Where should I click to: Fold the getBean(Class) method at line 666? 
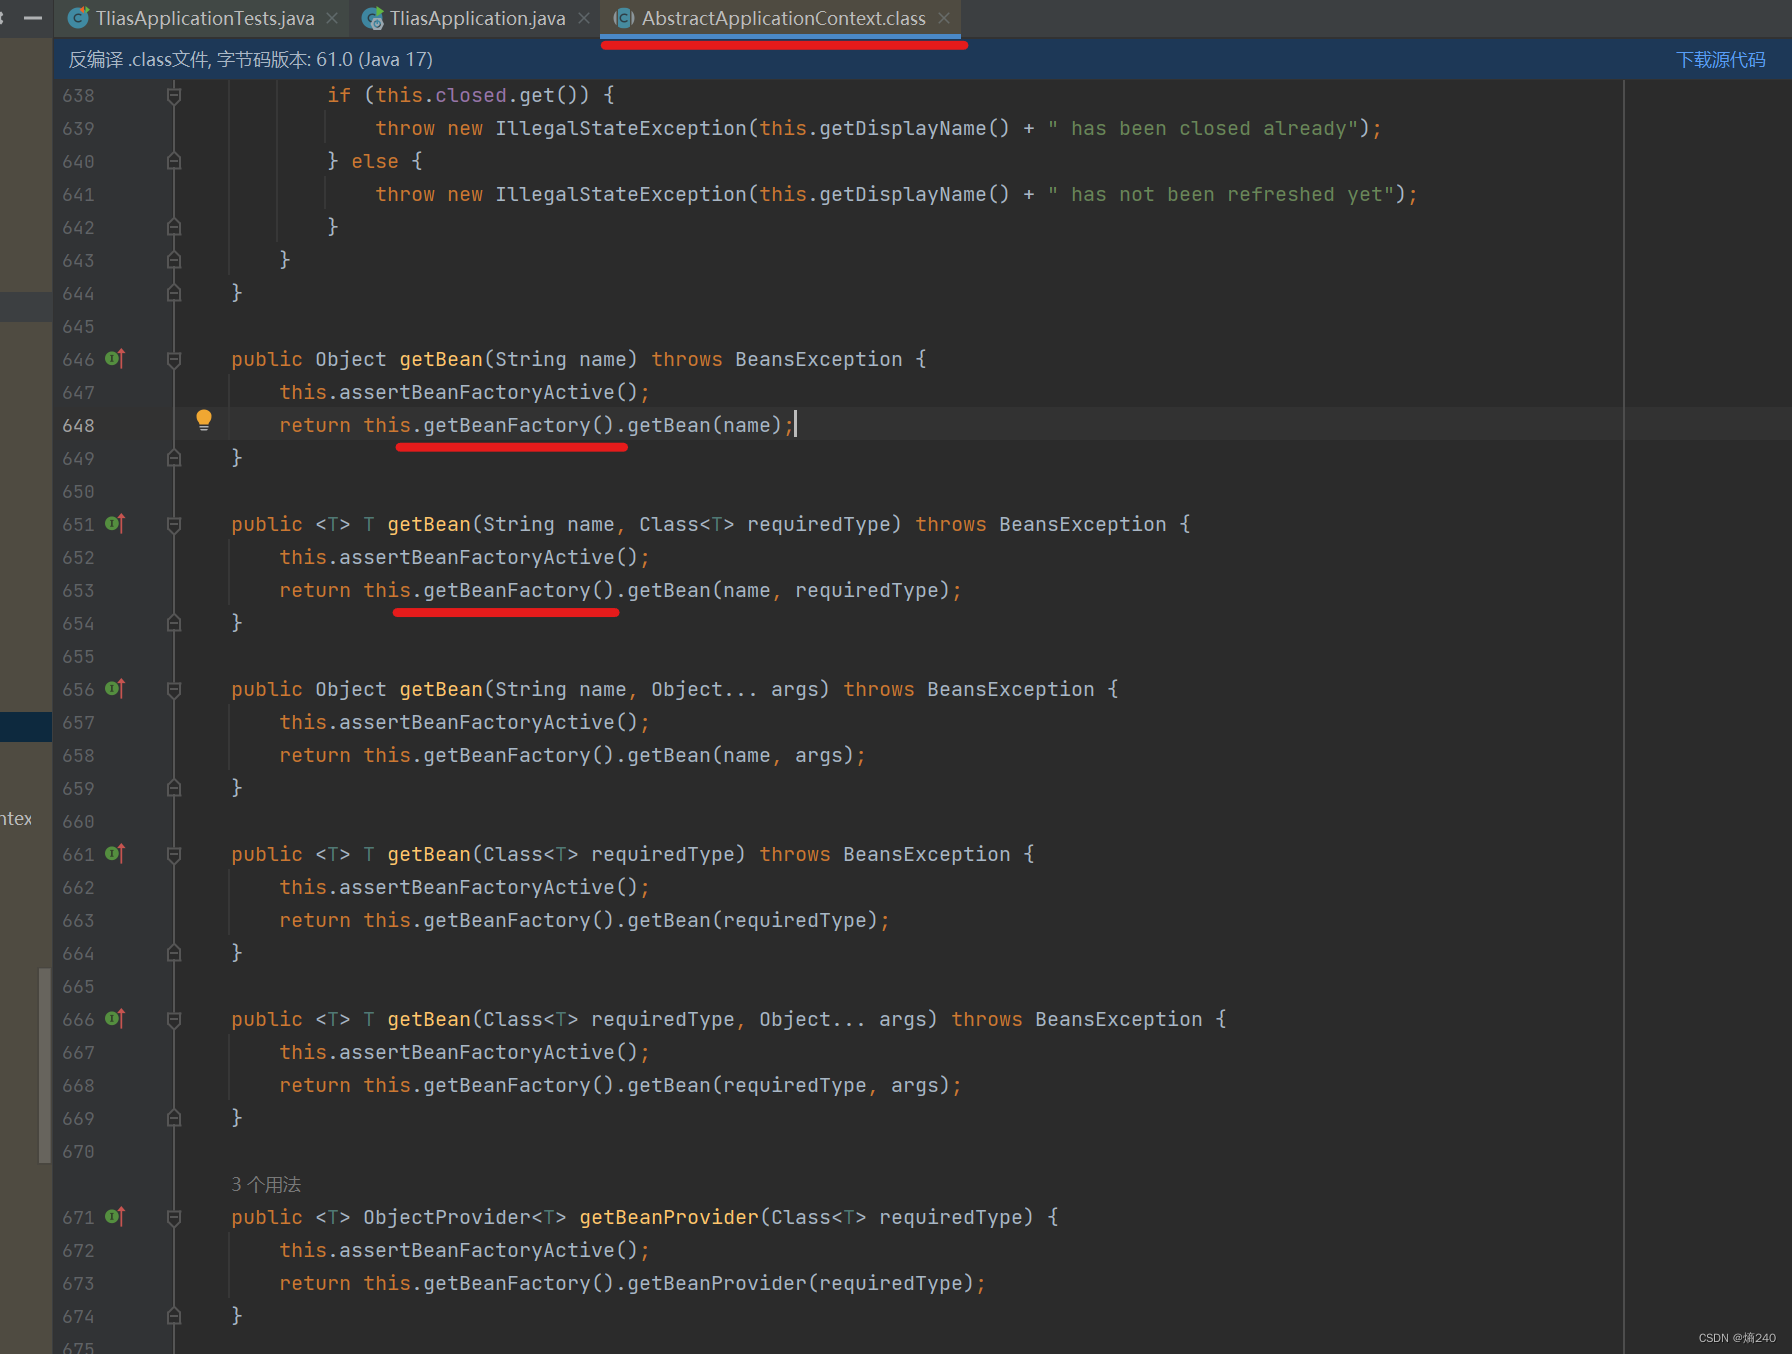coord(173,1019)
